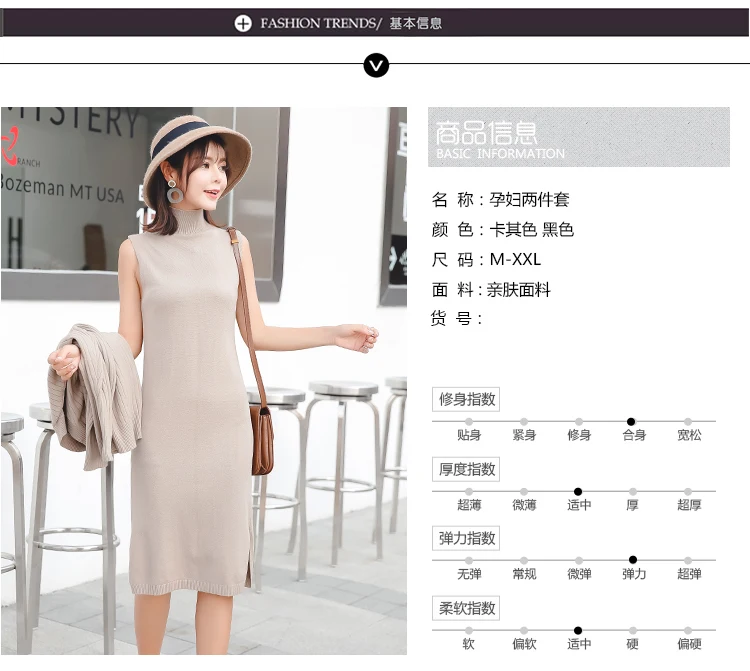The image size is (750, 671).
Task: Select the 常规 dot on elasticity scale
Action: [524, 560]
